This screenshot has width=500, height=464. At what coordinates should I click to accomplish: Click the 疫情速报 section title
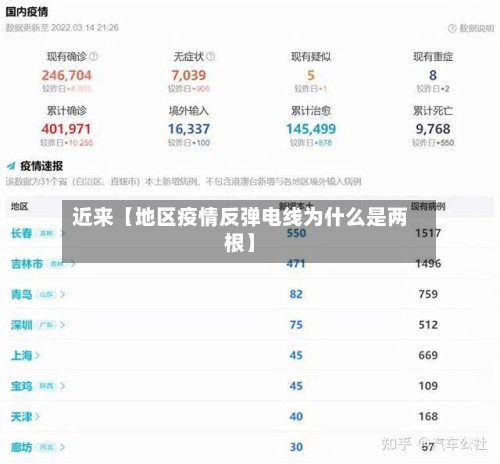click(42, 166)
